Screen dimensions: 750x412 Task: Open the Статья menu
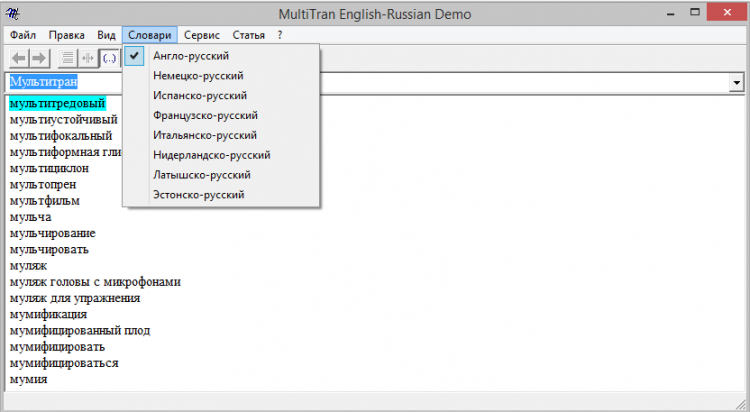[x=249, y=35]
